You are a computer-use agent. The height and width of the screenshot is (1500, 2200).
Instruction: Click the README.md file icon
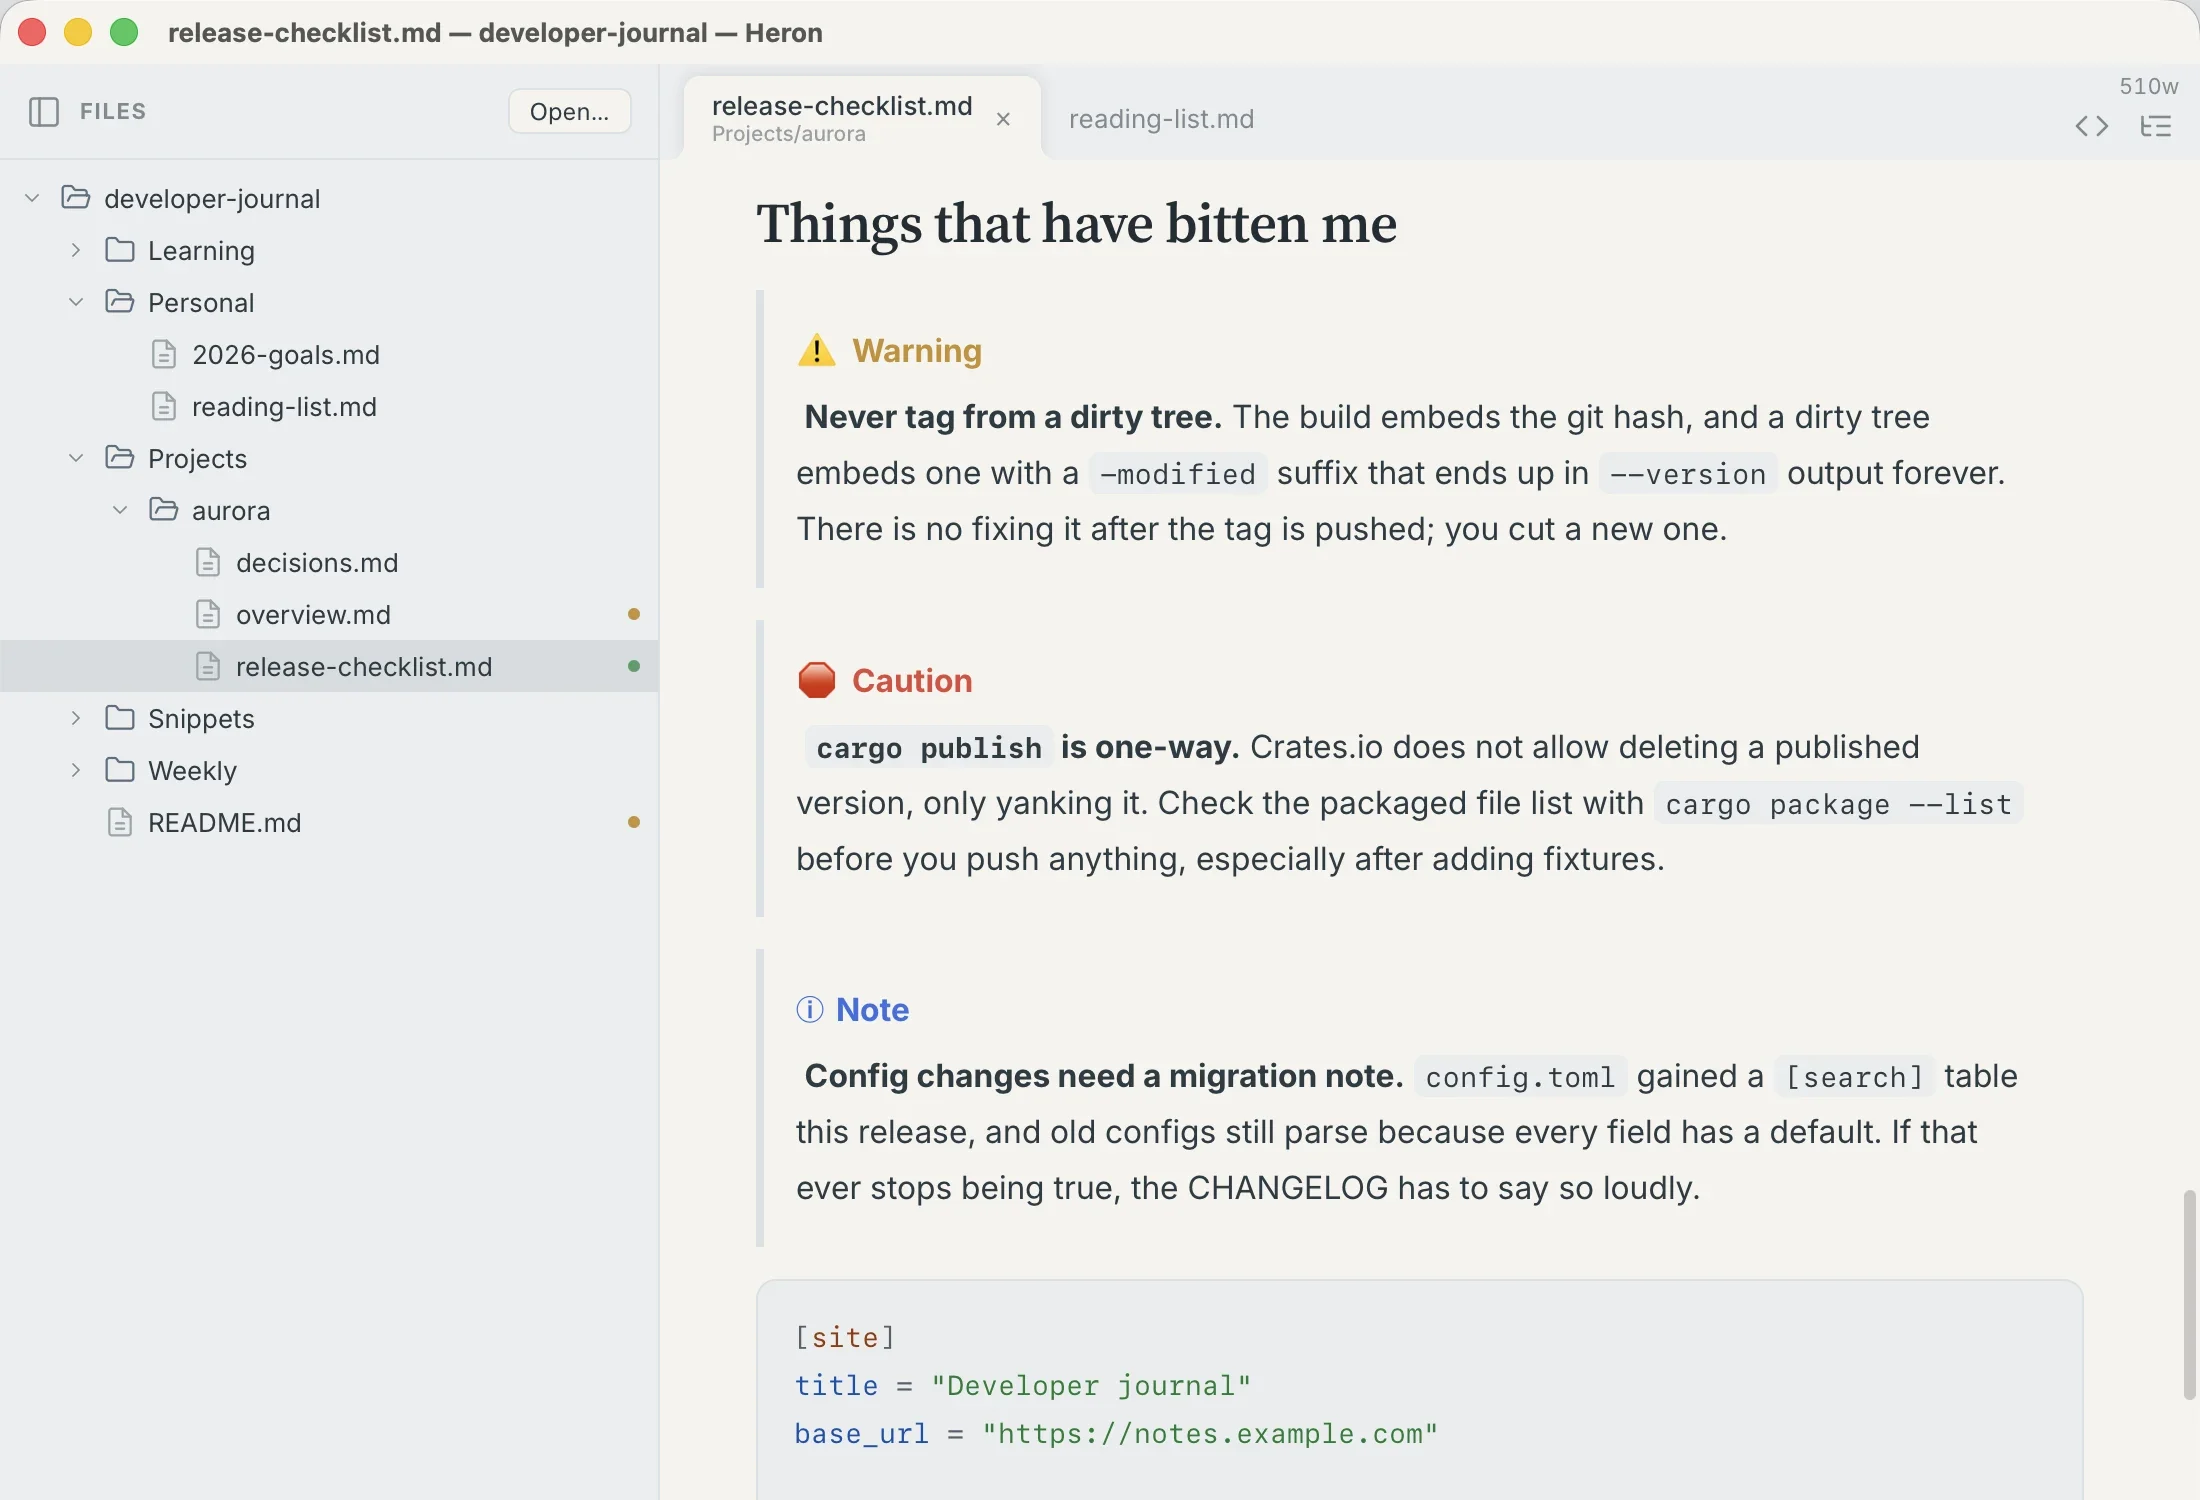coord(120,822)
